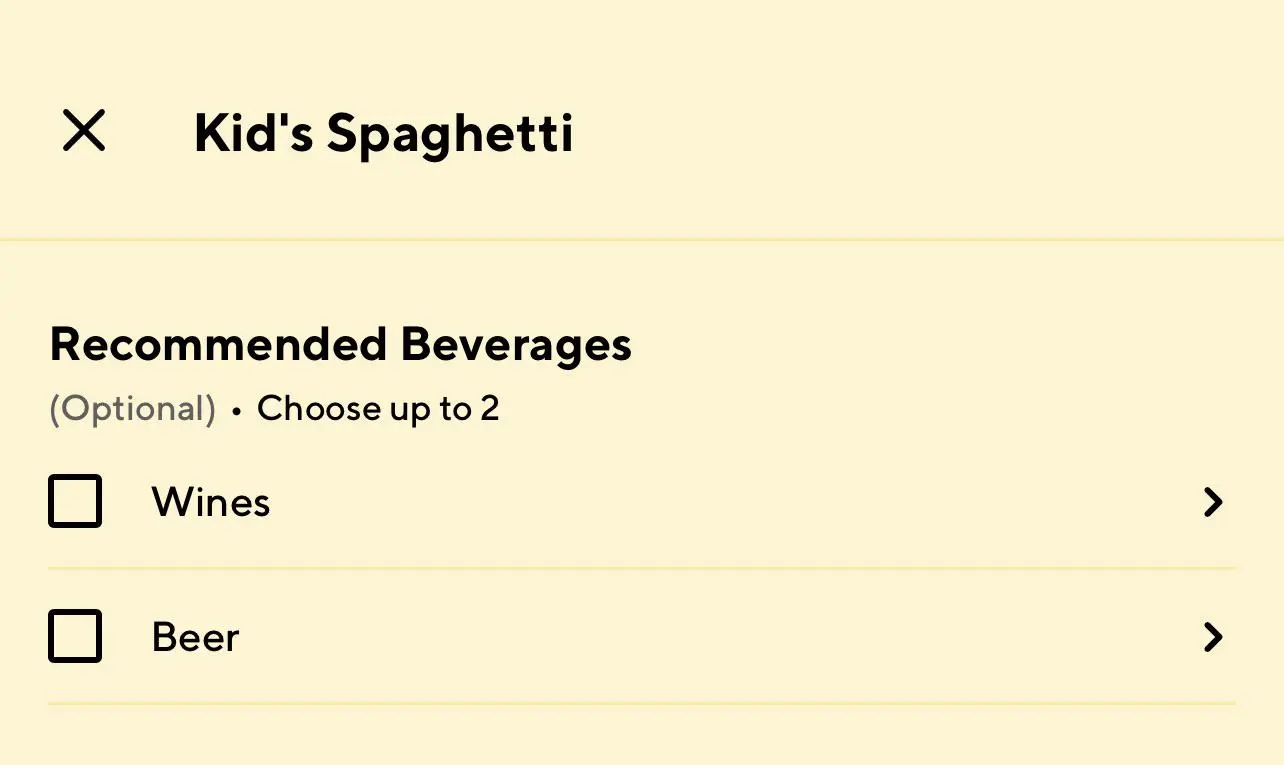Click the number 2 in the selection limit
The image size is (1284, 765).
tap(489, 409)
